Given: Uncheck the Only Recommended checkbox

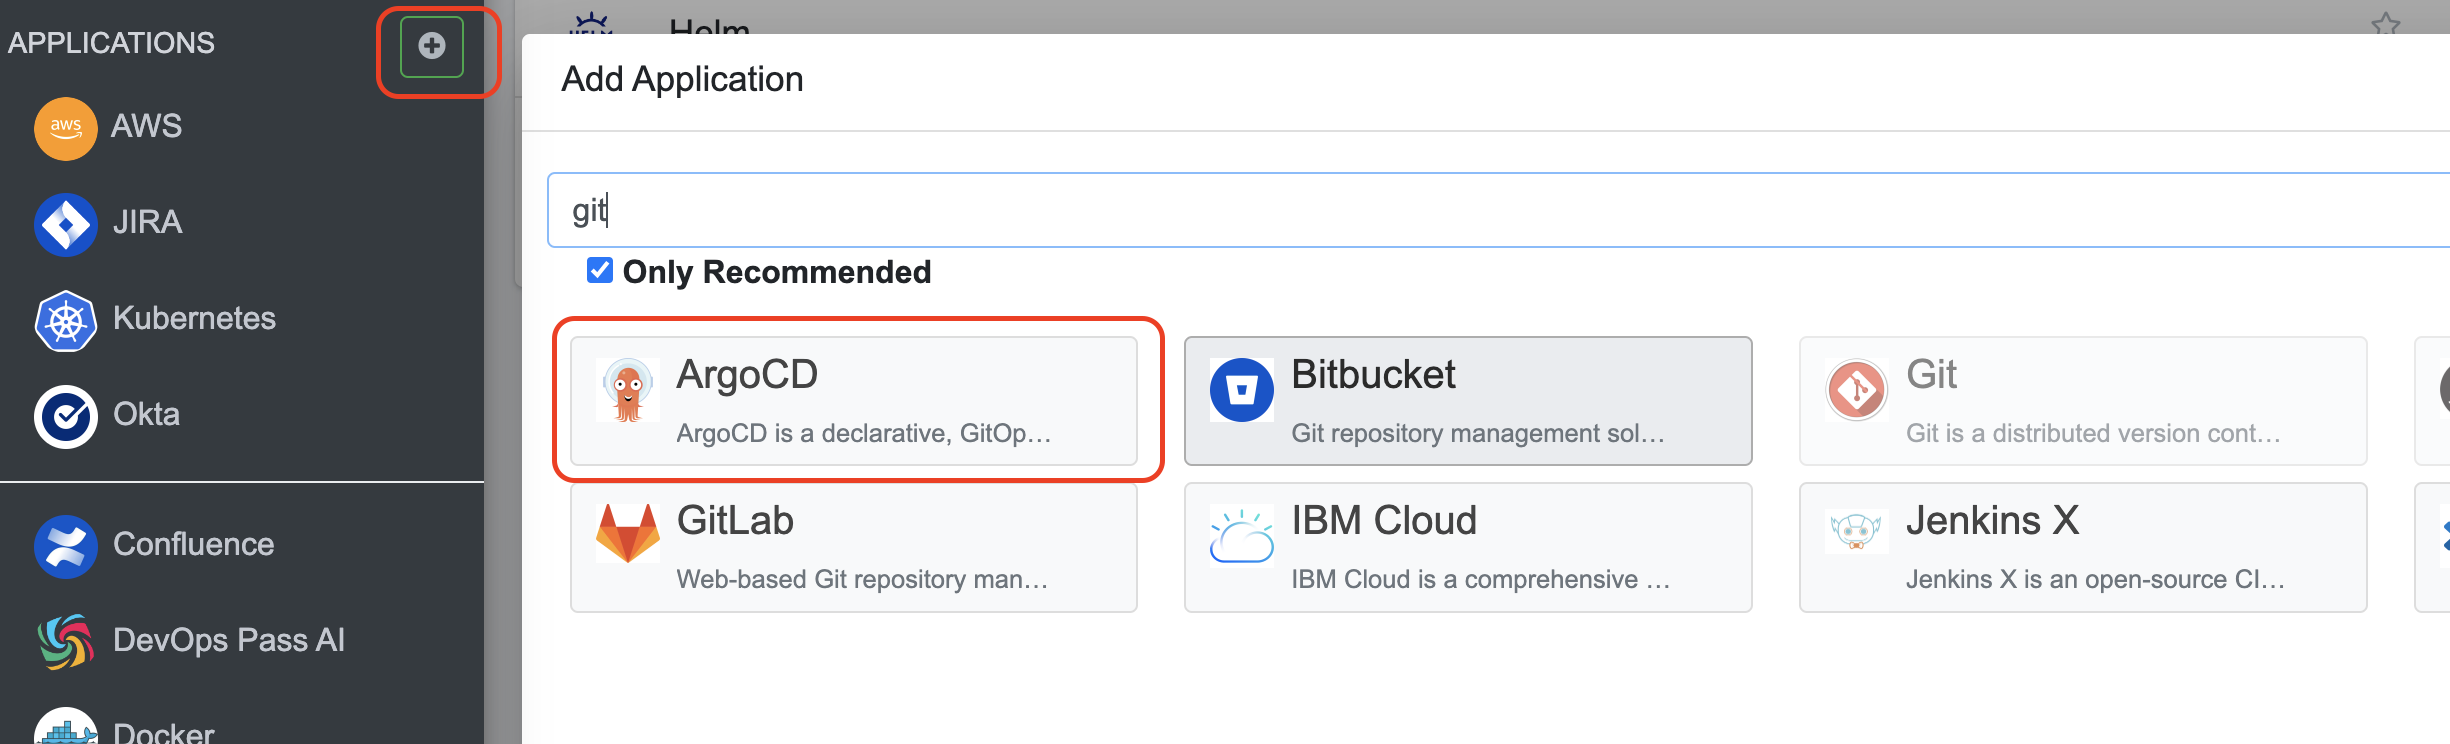Looking at the screenshot, I should 600,270.
